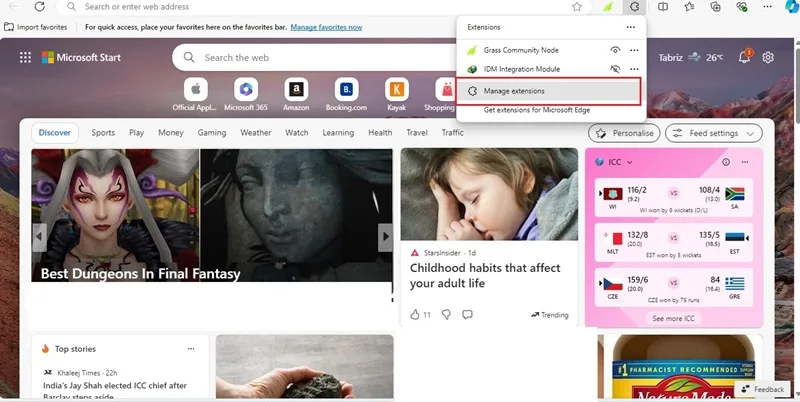
Task: Select the Learning tab
Action: (x=338, y=133)
